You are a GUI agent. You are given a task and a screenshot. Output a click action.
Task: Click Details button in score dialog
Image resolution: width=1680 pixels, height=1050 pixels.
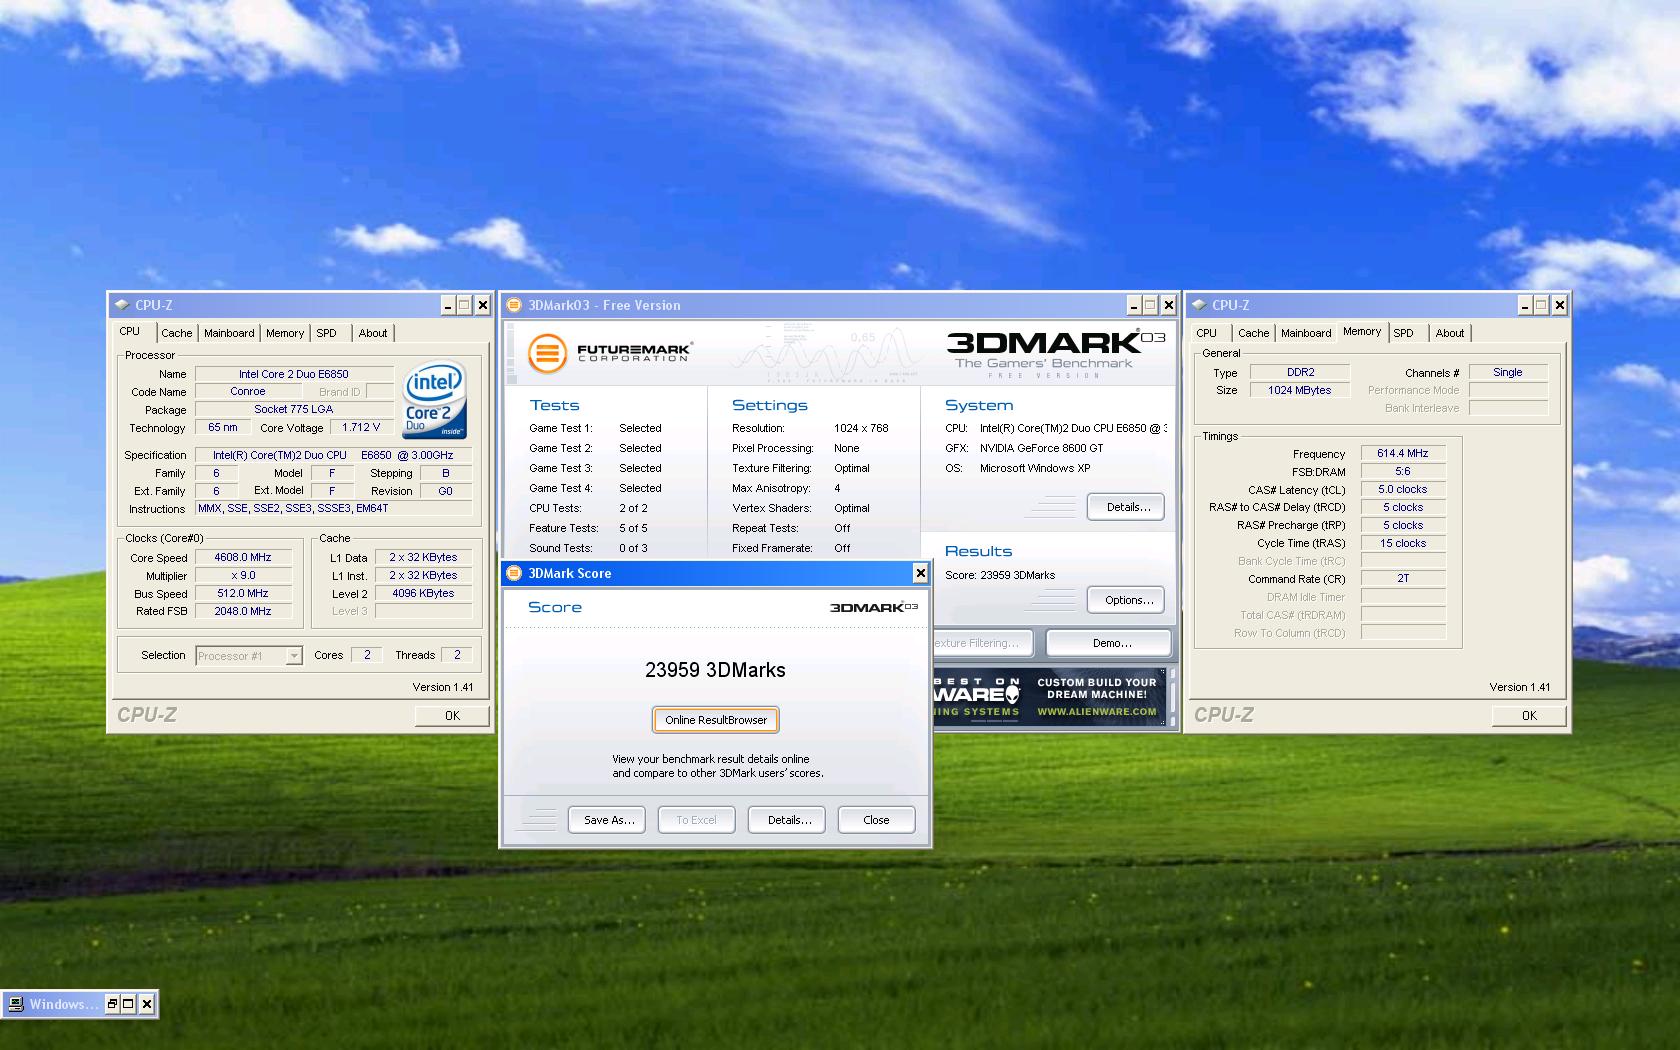[788, 820]
